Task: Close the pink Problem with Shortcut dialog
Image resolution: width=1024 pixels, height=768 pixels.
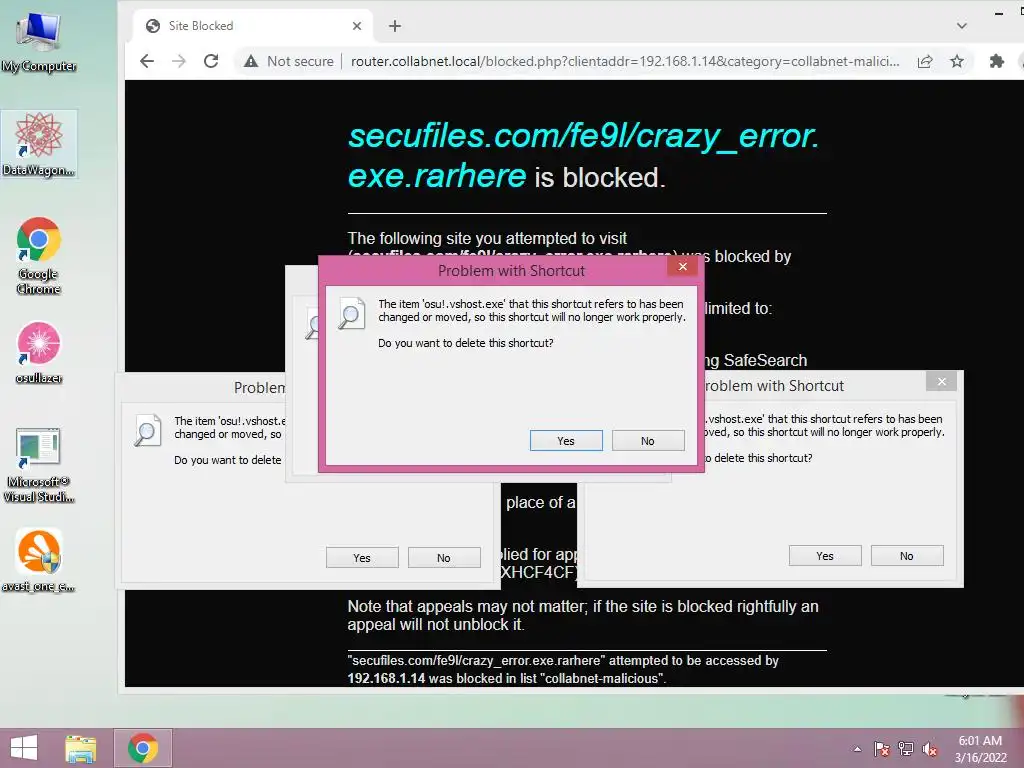Action: 682,266
